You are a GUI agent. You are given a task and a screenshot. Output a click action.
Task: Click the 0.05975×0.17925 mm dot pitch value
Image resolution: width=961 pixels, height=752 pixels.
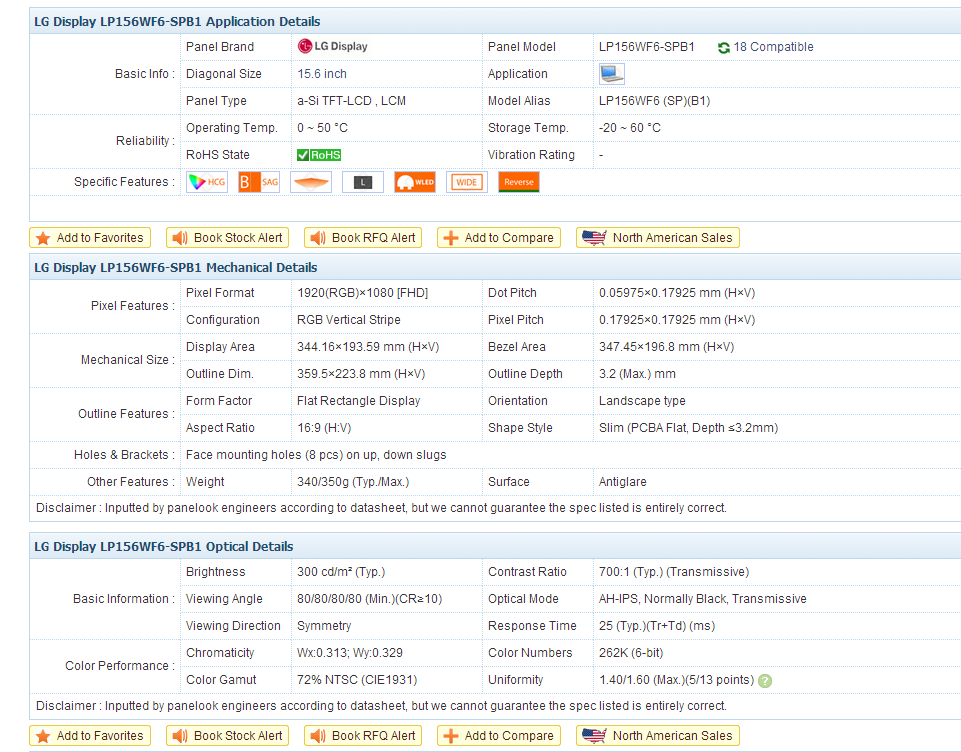pyautogui.click(x=677, y=293)
